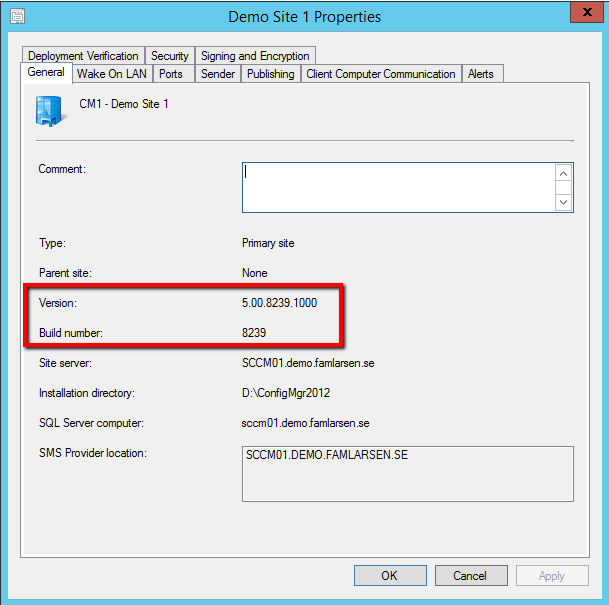Go to the Publishing tab
The height and width of the screenshot is (605, 609).
pyautogui.click(x=270, y=74)
